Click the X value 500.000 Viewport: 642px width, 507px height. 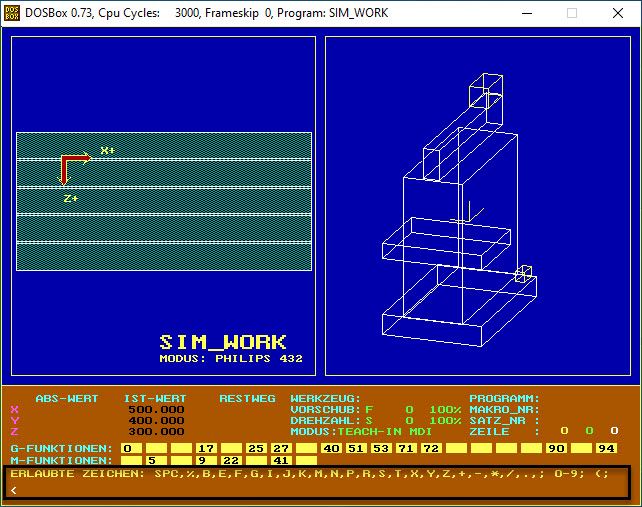(156, 410)
